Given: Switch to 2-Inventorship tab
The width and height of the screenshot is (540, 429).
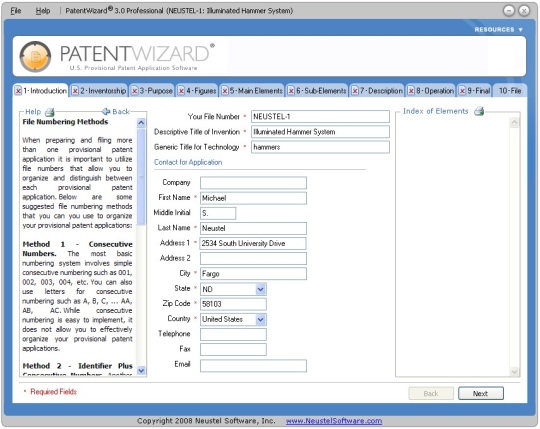Looking at the screenshot, I should click(x=98, y=91).
